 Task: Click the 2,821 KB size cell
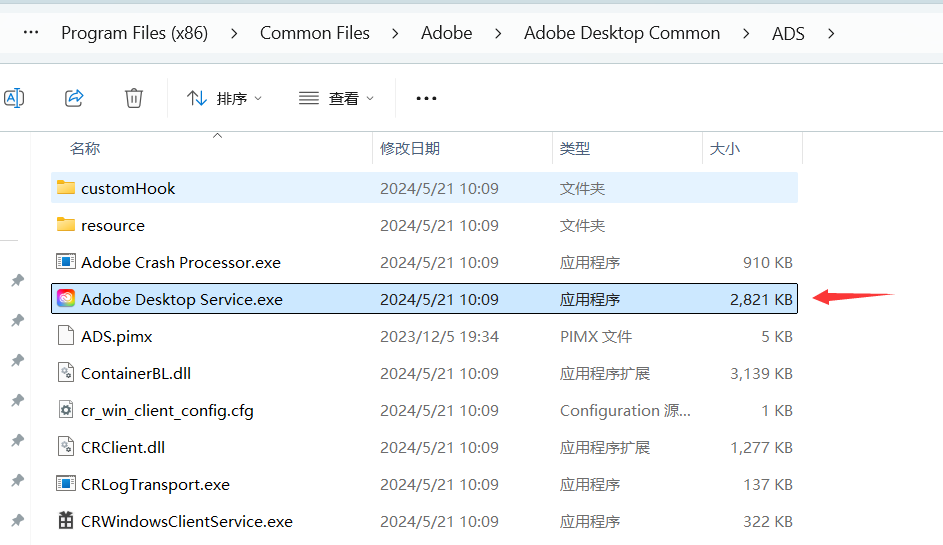pos(761,300)
